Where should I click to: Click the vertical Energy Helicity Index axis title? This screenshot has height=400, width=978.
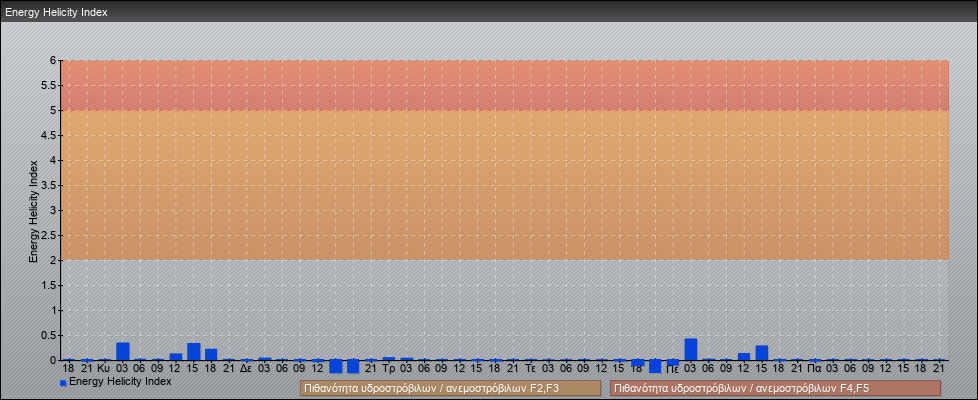click(33, 211)
